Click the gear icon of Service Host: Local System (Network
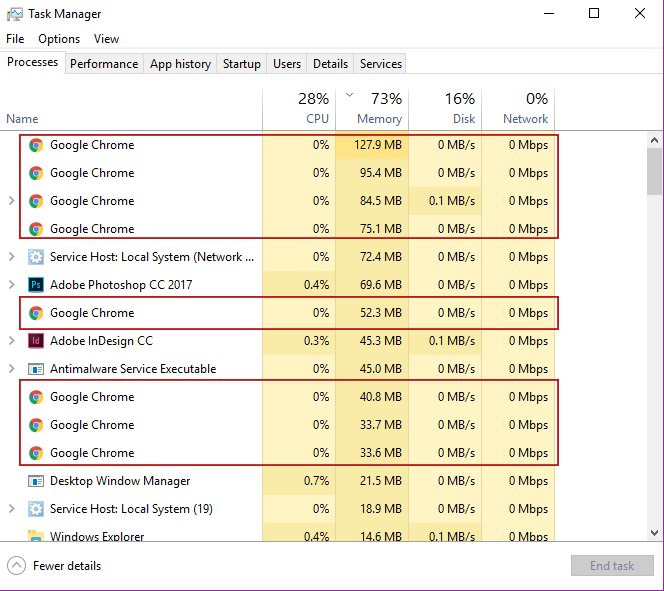The height and width of the screenshot is (591, 664). click(36, 257)
